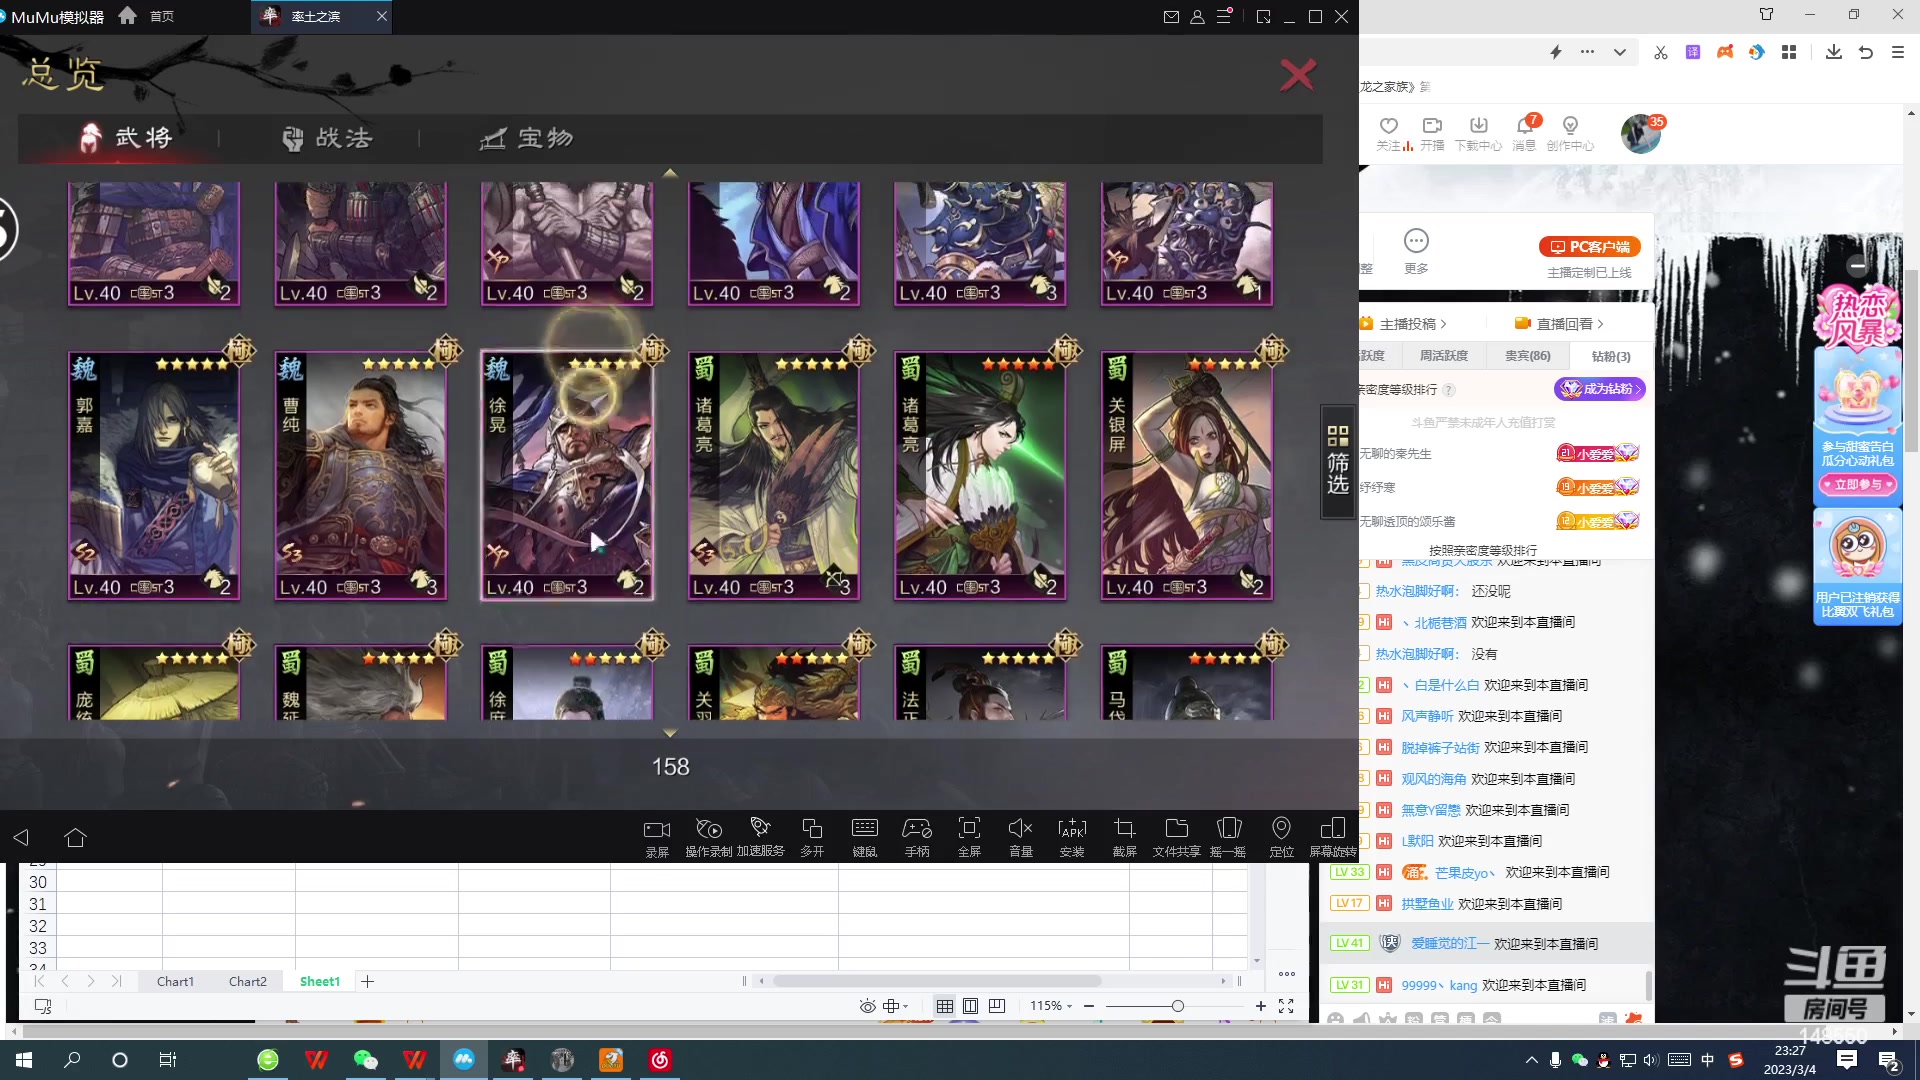1920x1080 pixels.
Task: Open 更多 options in Douyu player
Action: [x=1416, y=251]
